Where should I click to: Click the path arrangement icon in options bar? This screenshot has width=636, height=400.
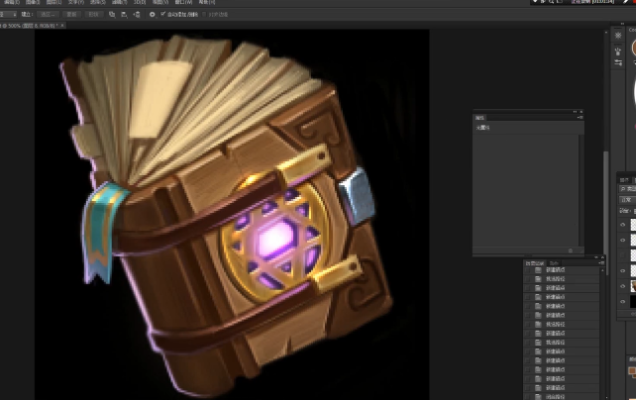[136, 15]
